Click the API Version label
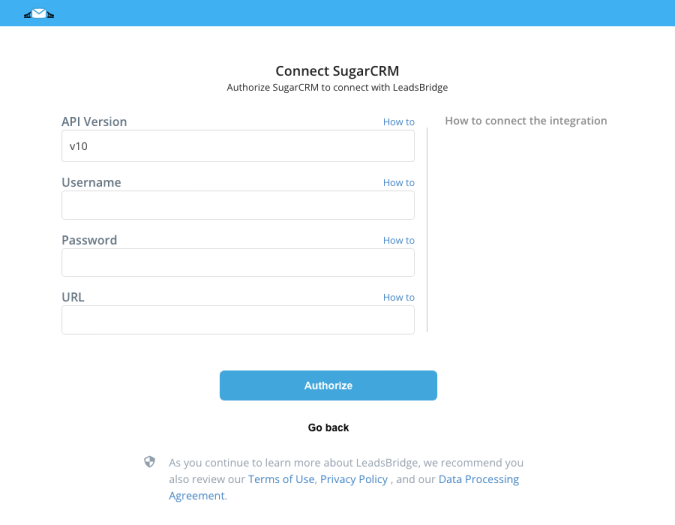Image resolution: width=675 pixels, height=525 pixels. pyautogui.click(x=94, y=122)
